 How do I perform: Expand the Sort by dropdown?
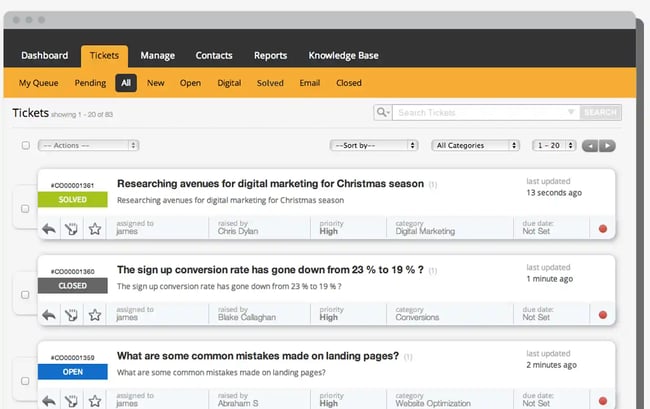pyautogui.click(x=373, y=146)
